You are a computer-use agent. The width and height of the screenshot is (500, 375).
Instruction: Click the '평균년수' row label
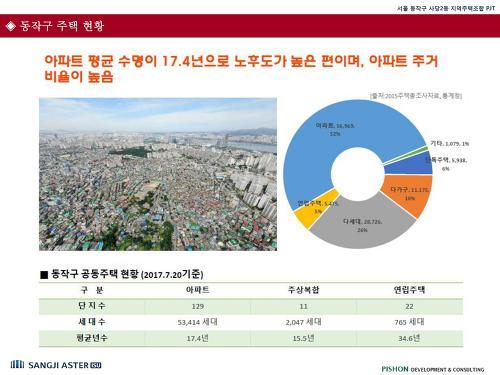(x=92, y=338)
